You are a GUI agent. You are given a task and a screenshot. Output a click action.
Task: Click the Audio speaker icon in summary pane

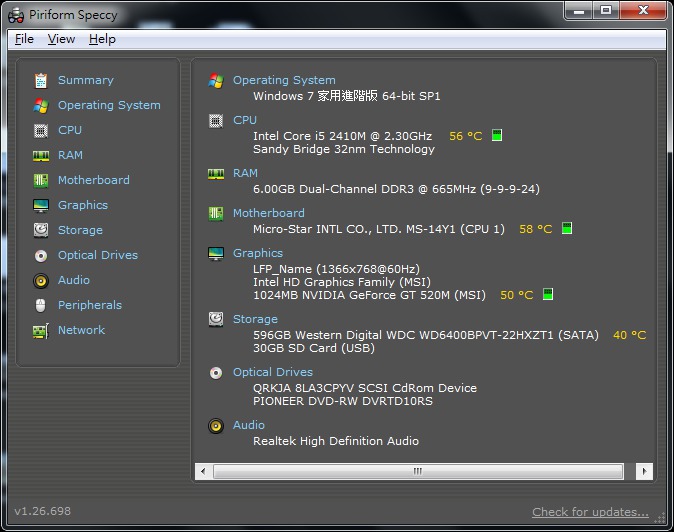coord(216,426)
